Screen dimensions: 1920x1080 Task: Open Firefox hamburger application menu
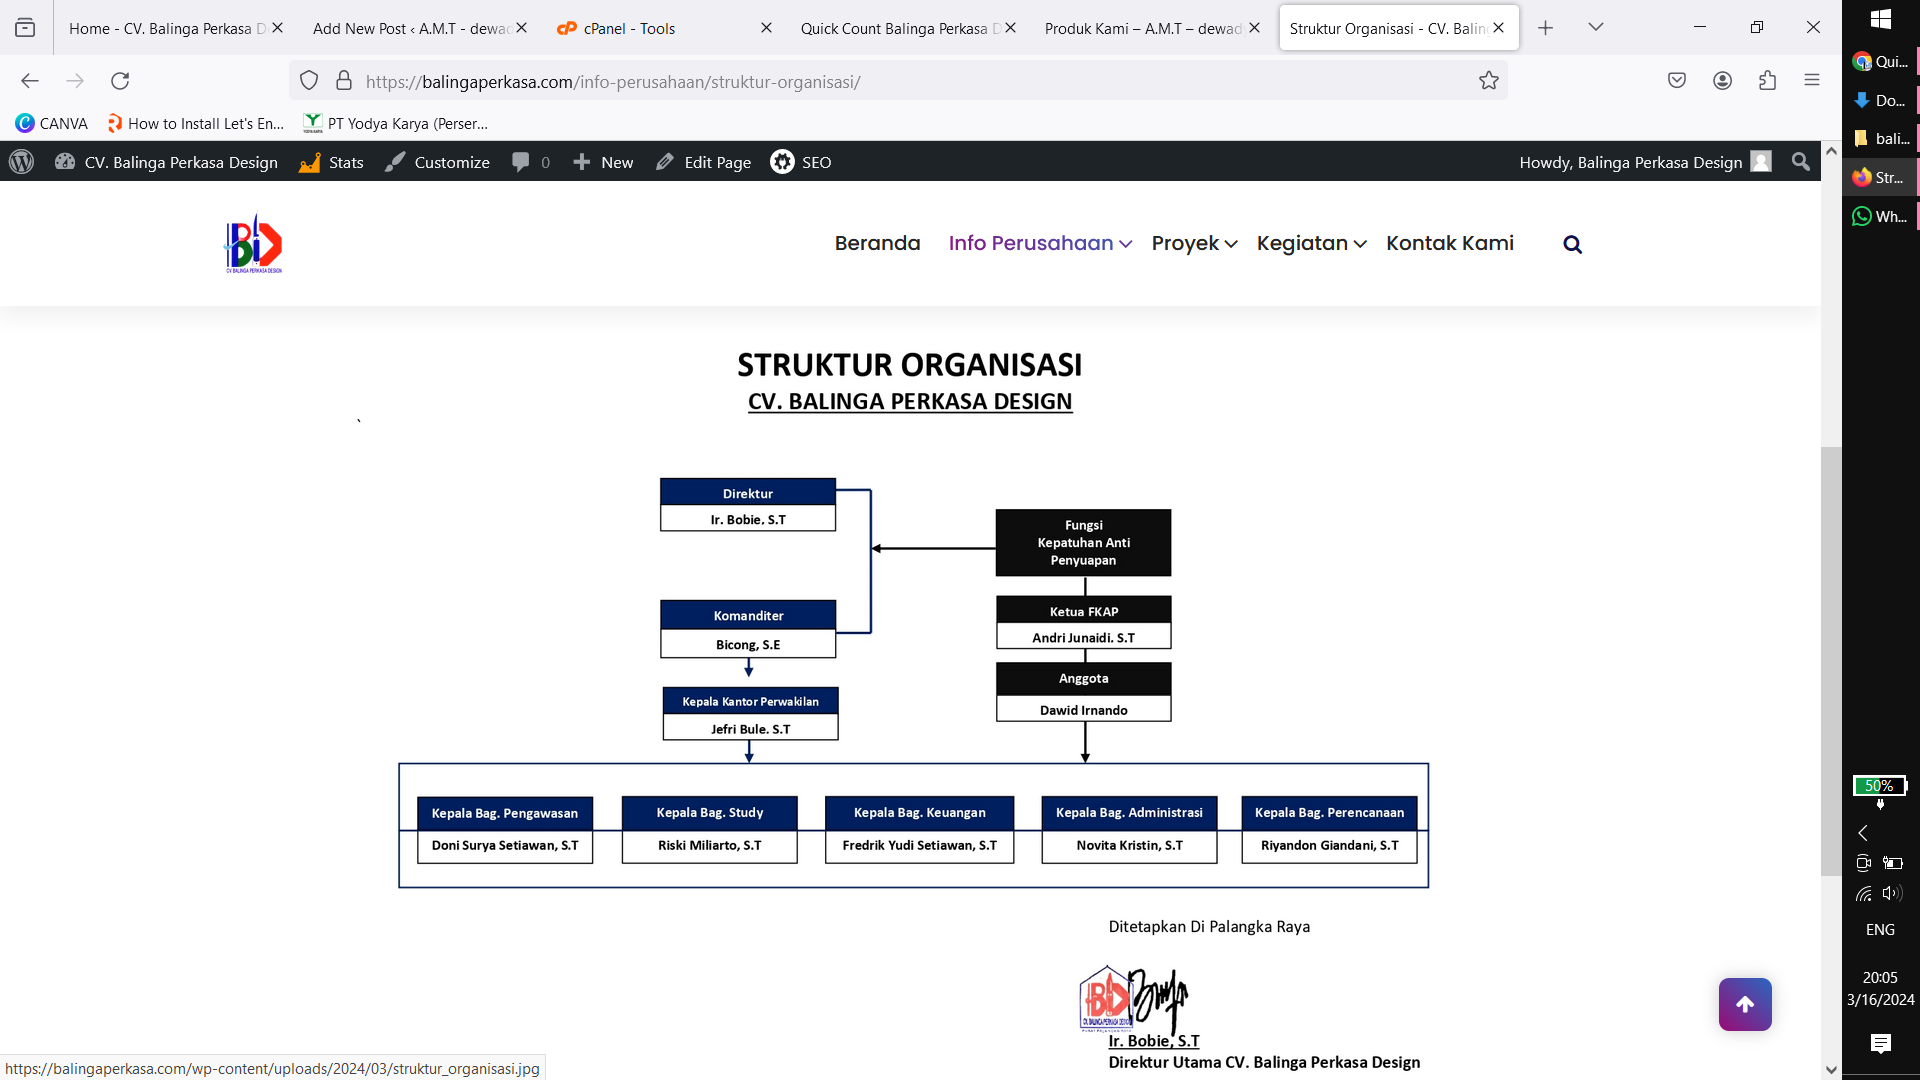coord(1812,81)
